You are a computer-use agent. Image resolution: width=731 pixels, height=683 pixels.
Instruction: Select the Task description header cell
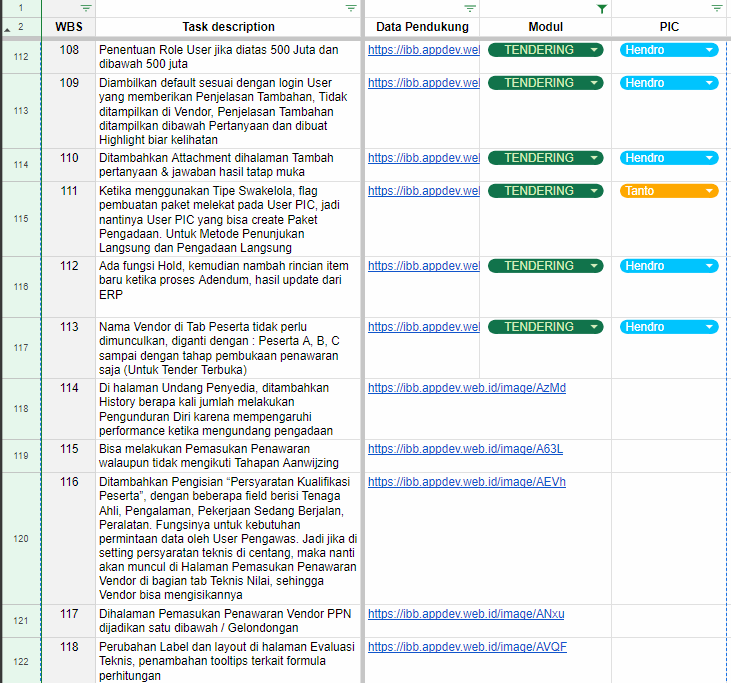pyautogui.click(x=228, y=27)
